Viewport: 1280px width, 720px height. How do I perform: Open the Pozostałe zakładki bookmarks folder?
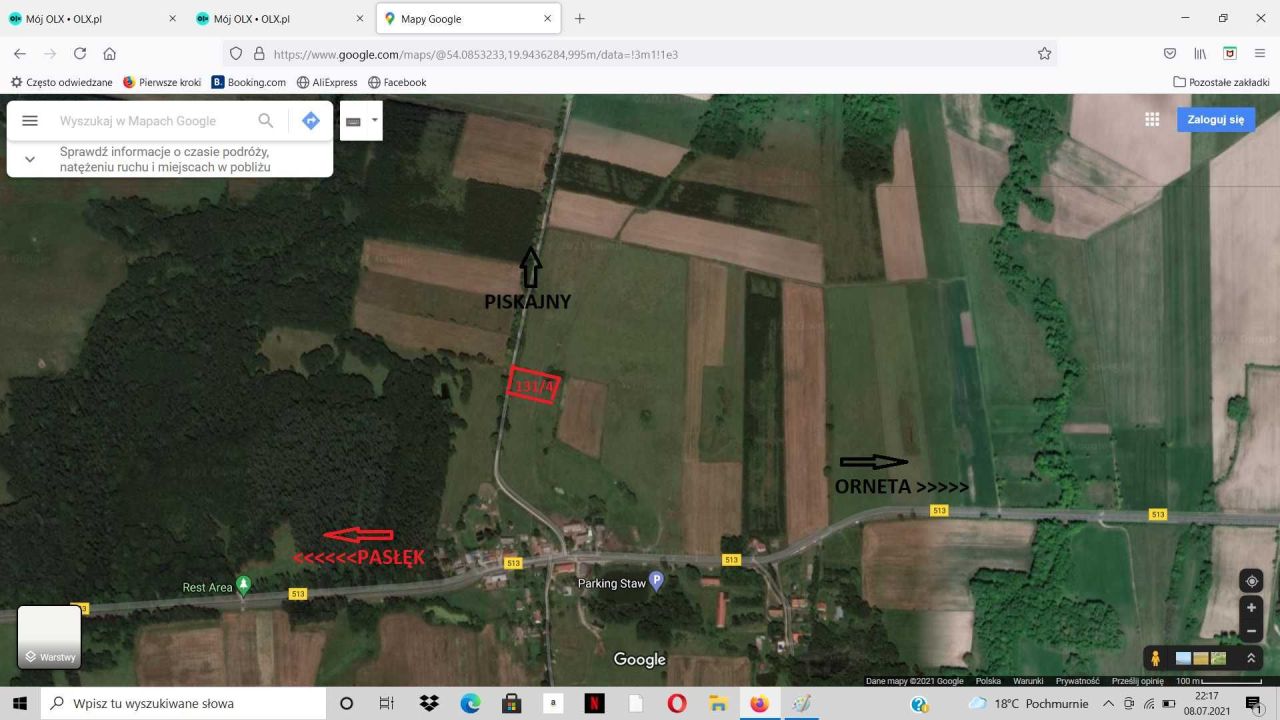[1221, 82]
